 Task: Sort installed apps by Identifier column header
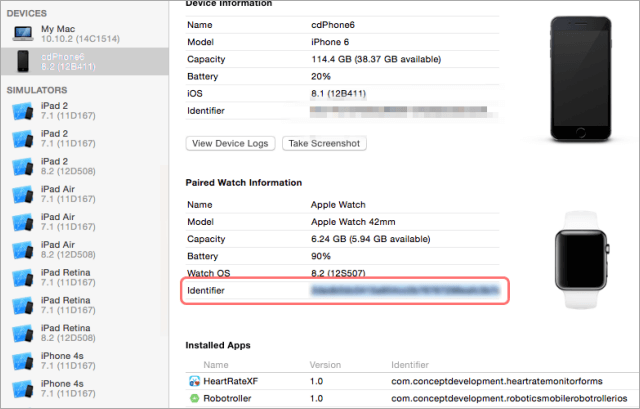point(410,365)
